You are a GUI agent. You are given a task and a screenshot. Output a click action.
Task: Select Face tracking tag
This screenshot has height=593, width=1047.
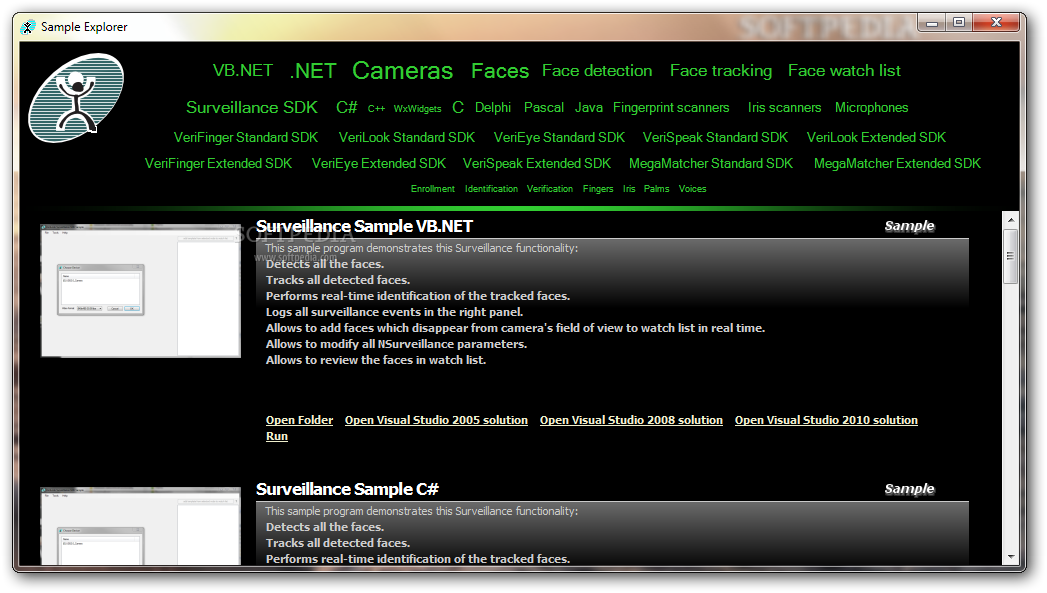720,71
